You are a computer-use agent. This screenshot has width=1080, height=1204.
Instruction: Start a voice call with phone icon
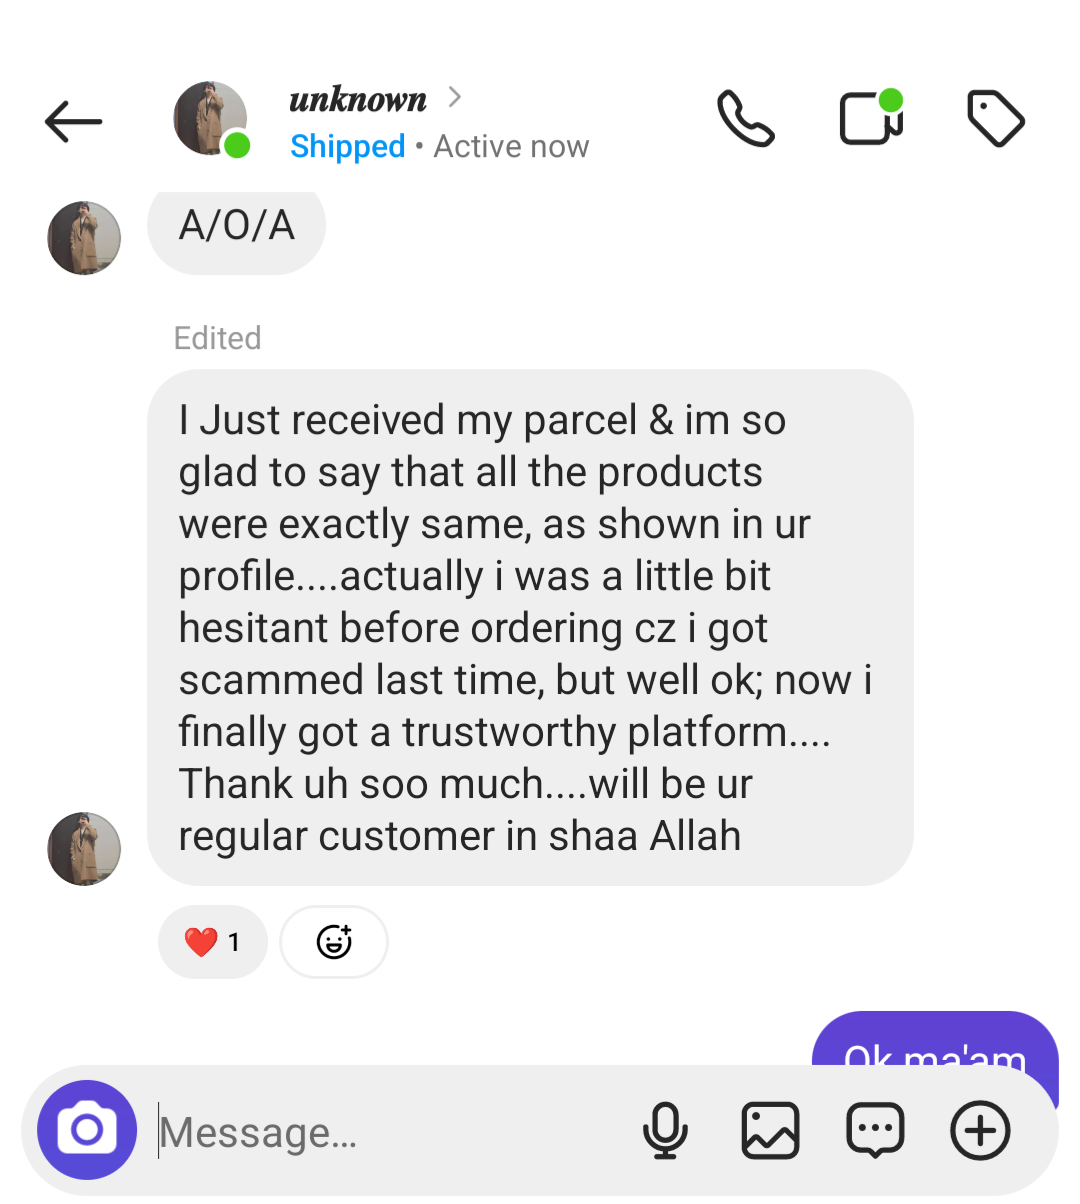[x=746, y=119]
